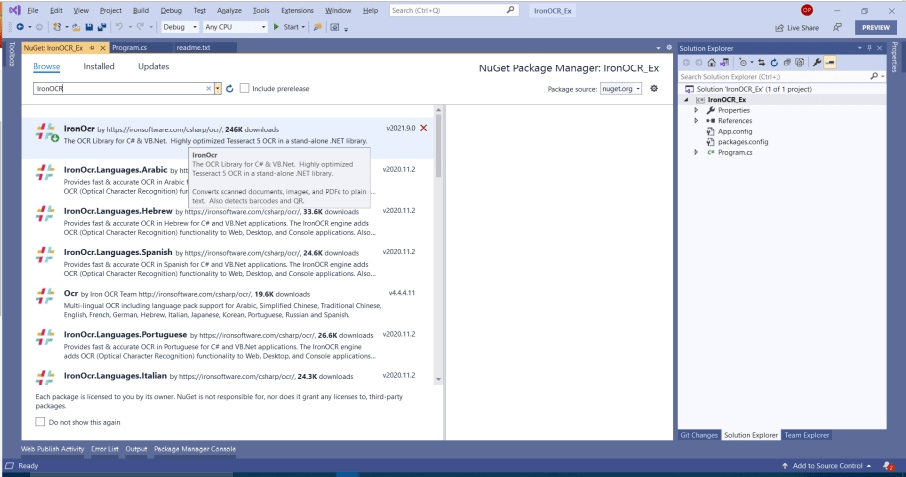The image size is (906, 477).
Task: Collapse the IronOCR_Ex project node
Action: [686, 99]
